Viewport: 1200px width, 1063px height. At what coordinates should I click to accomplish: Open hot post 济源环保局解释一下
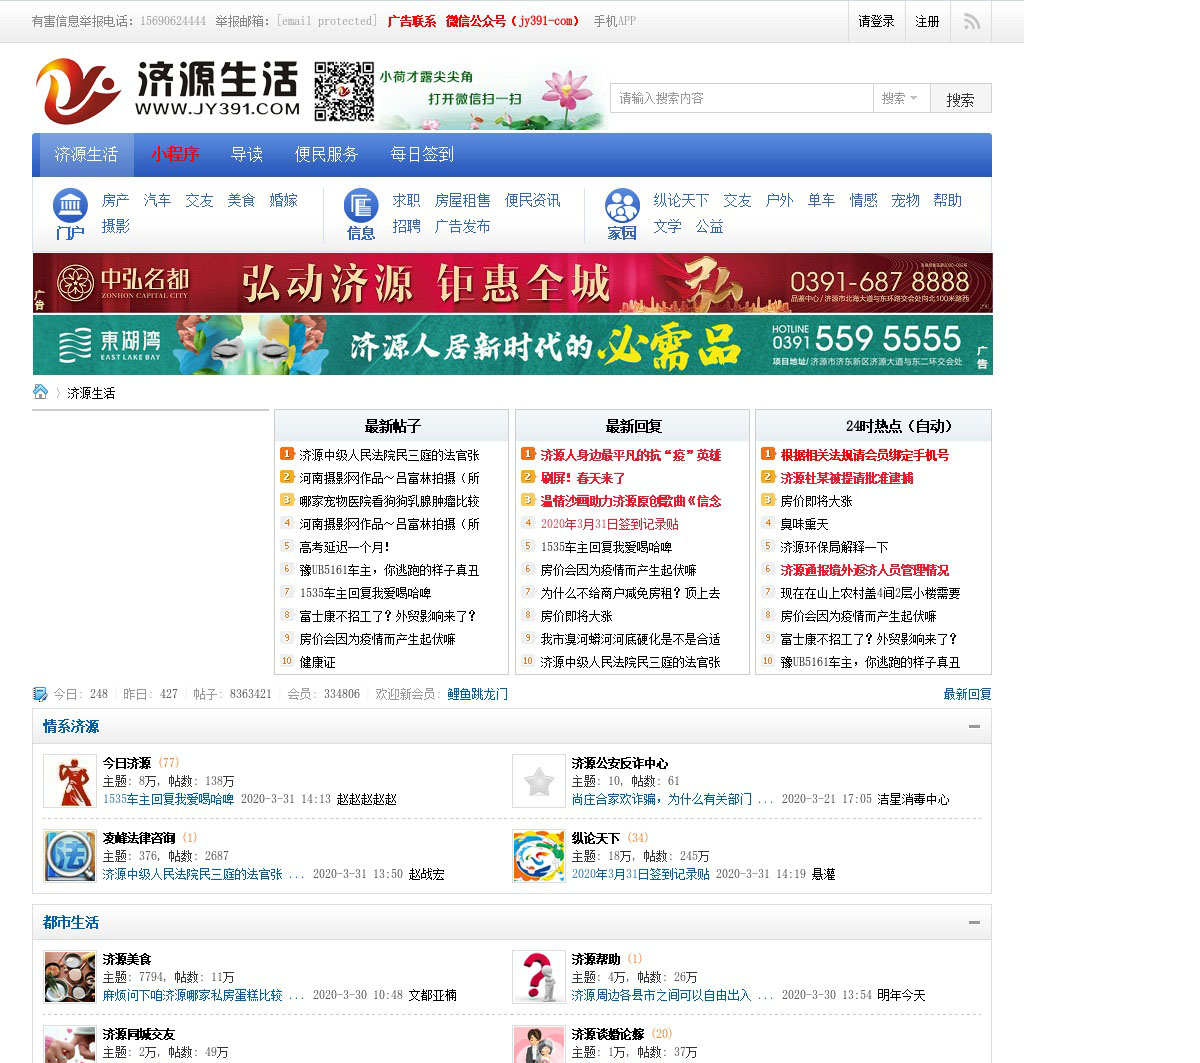point(834,547)
